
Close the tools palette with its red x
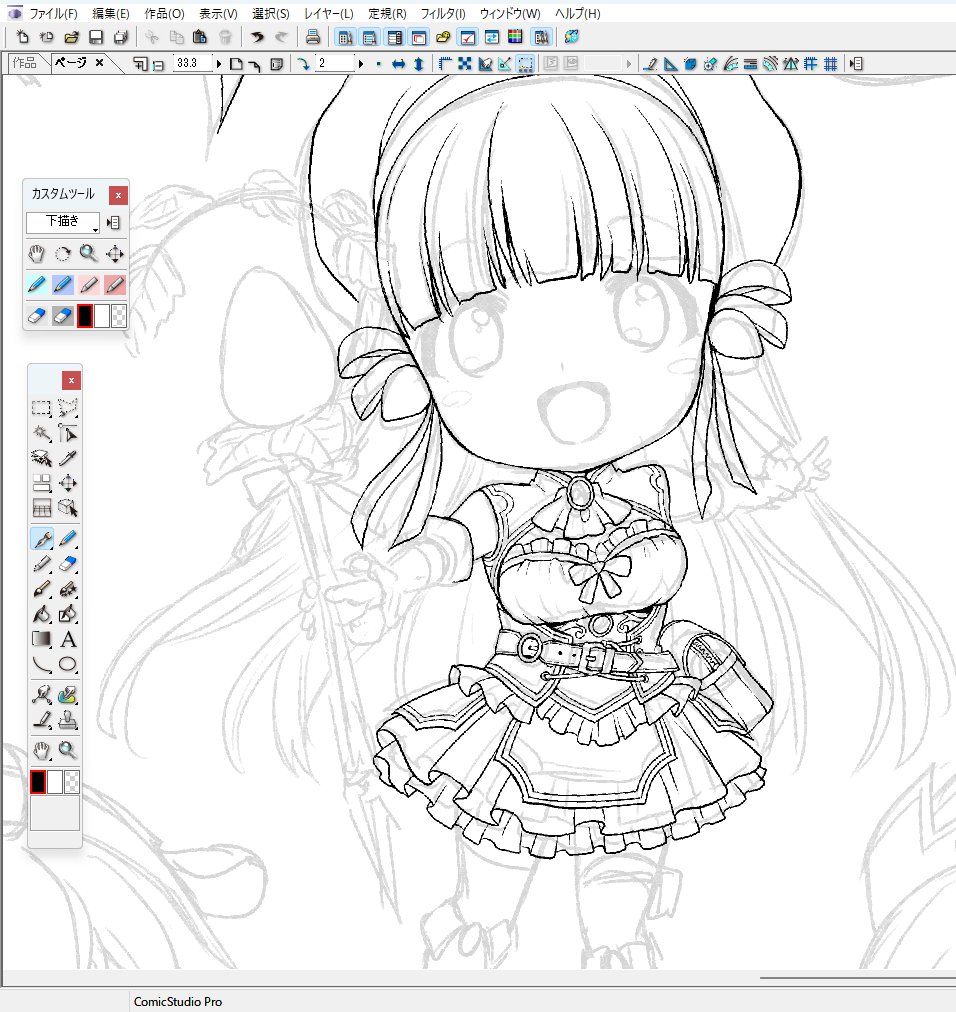(71, 381)
